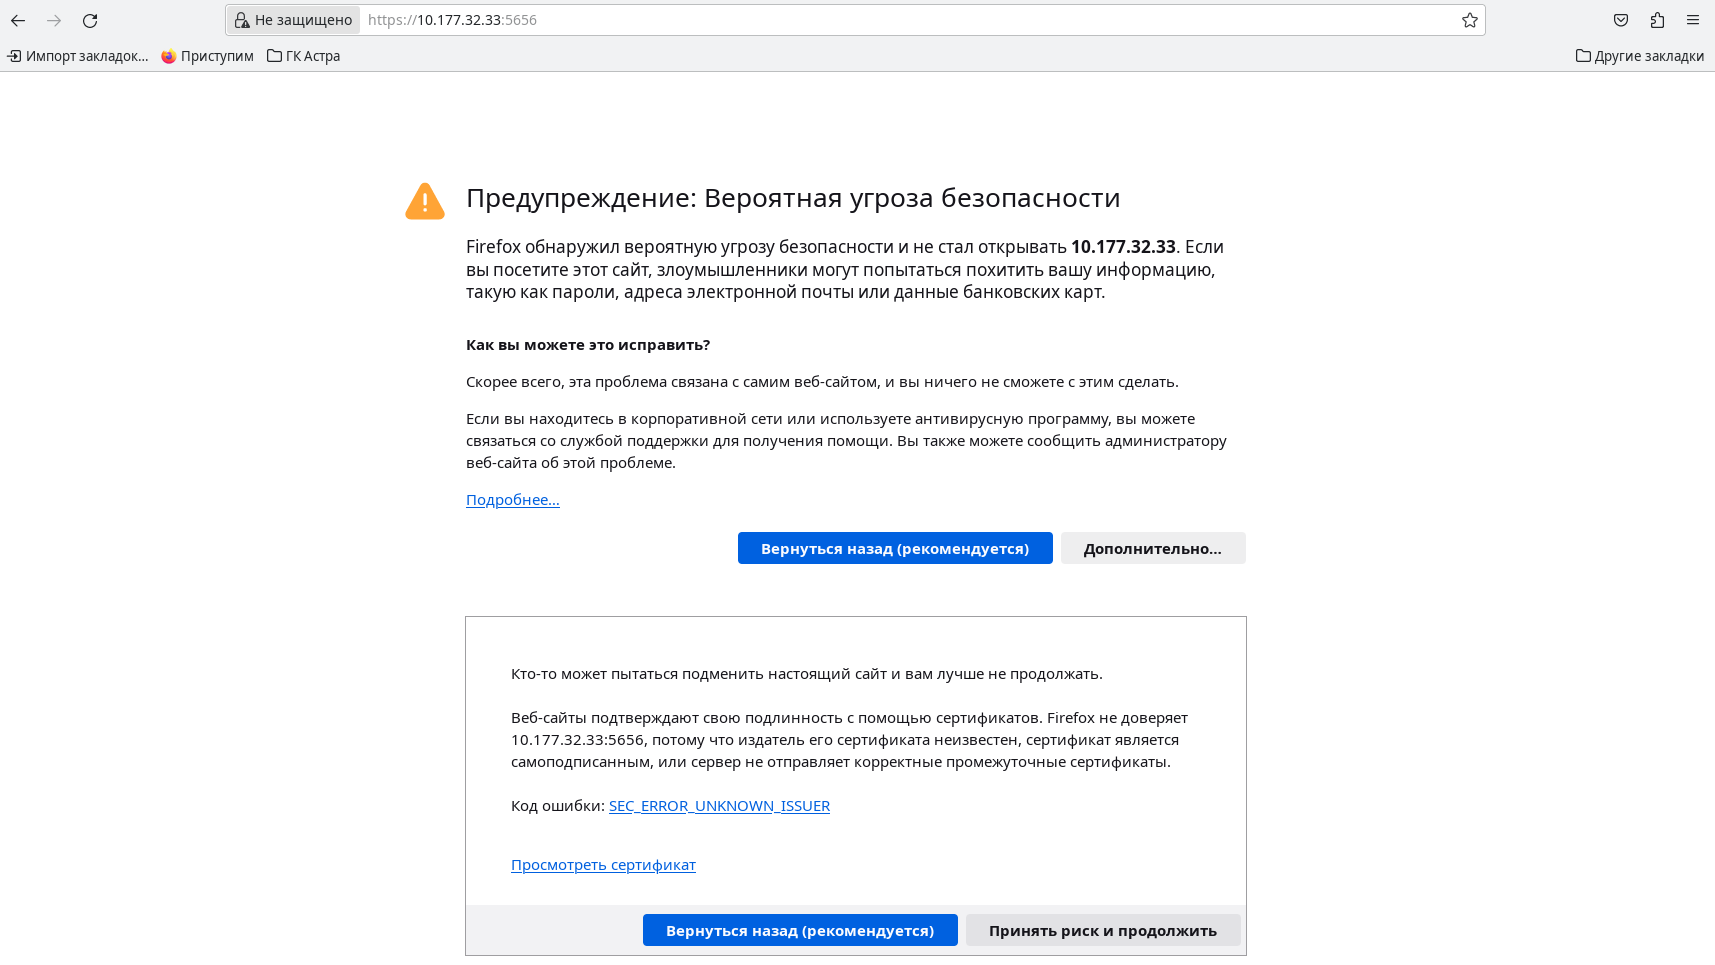The width and height of the screenshot is (1715, 965).
Task: Reload the current page
Action: click(x=90, y=20)
